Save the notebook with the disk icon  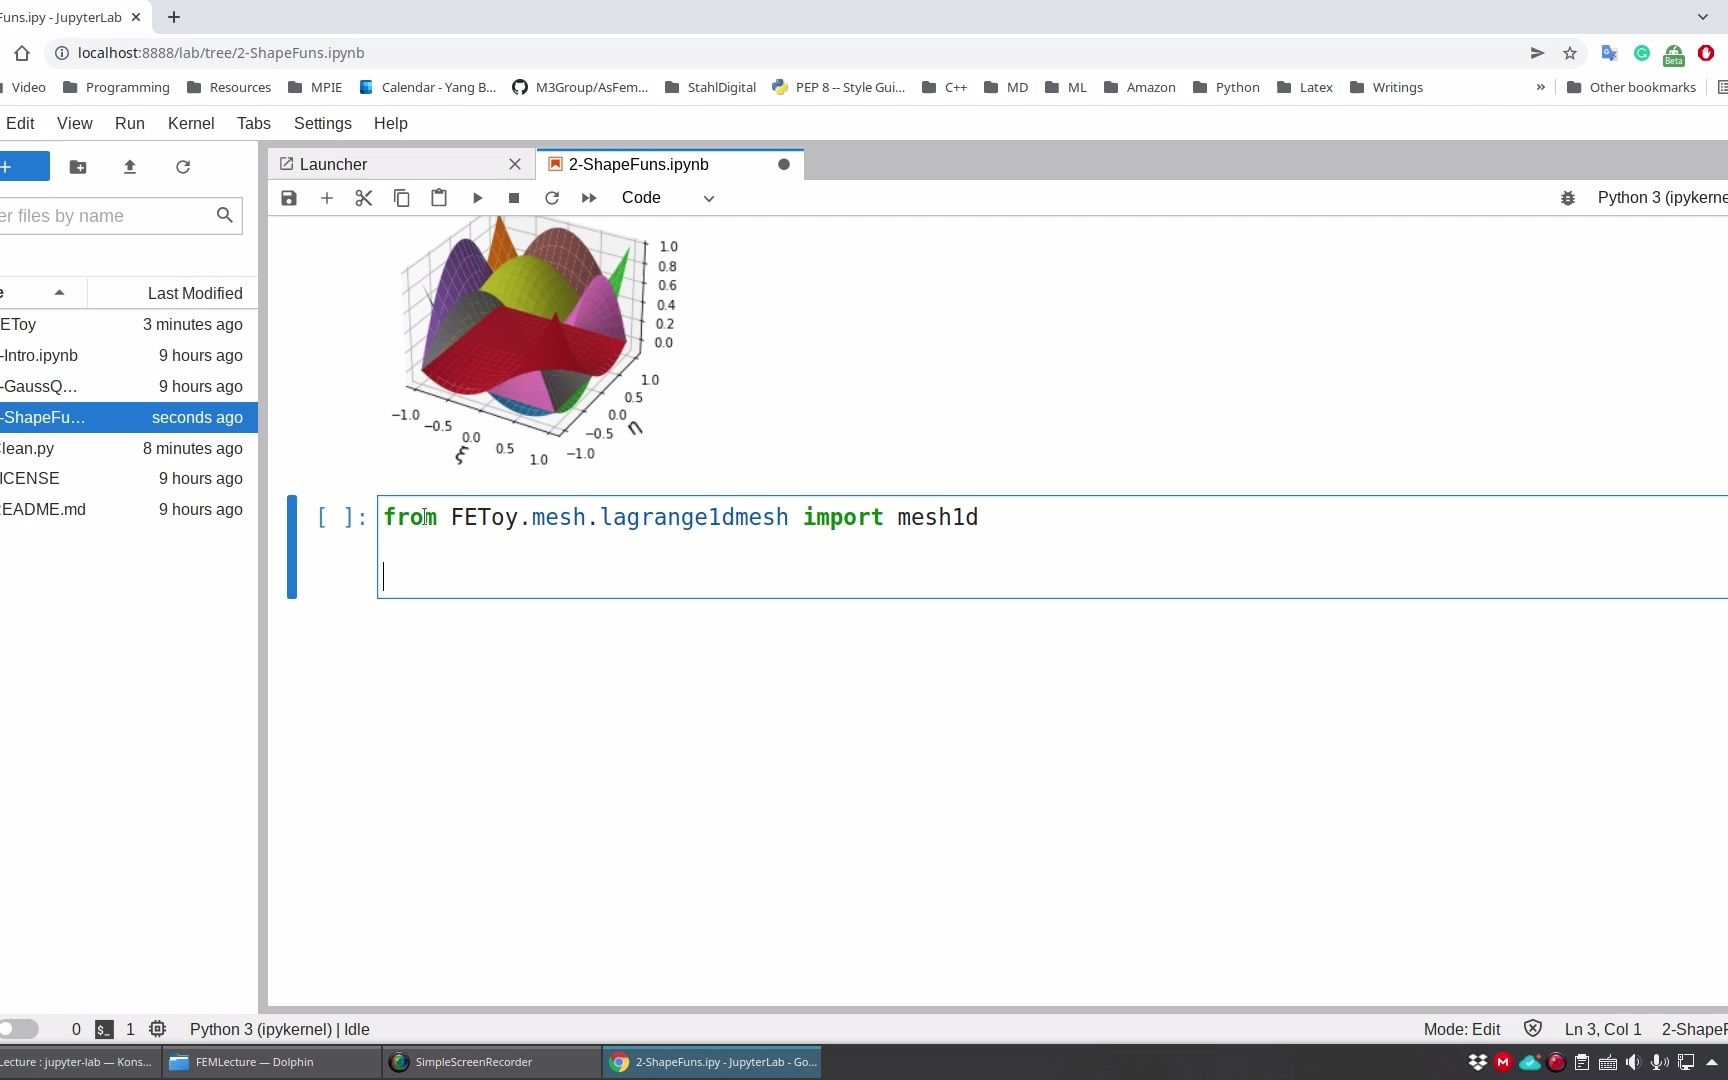(289, 198)
